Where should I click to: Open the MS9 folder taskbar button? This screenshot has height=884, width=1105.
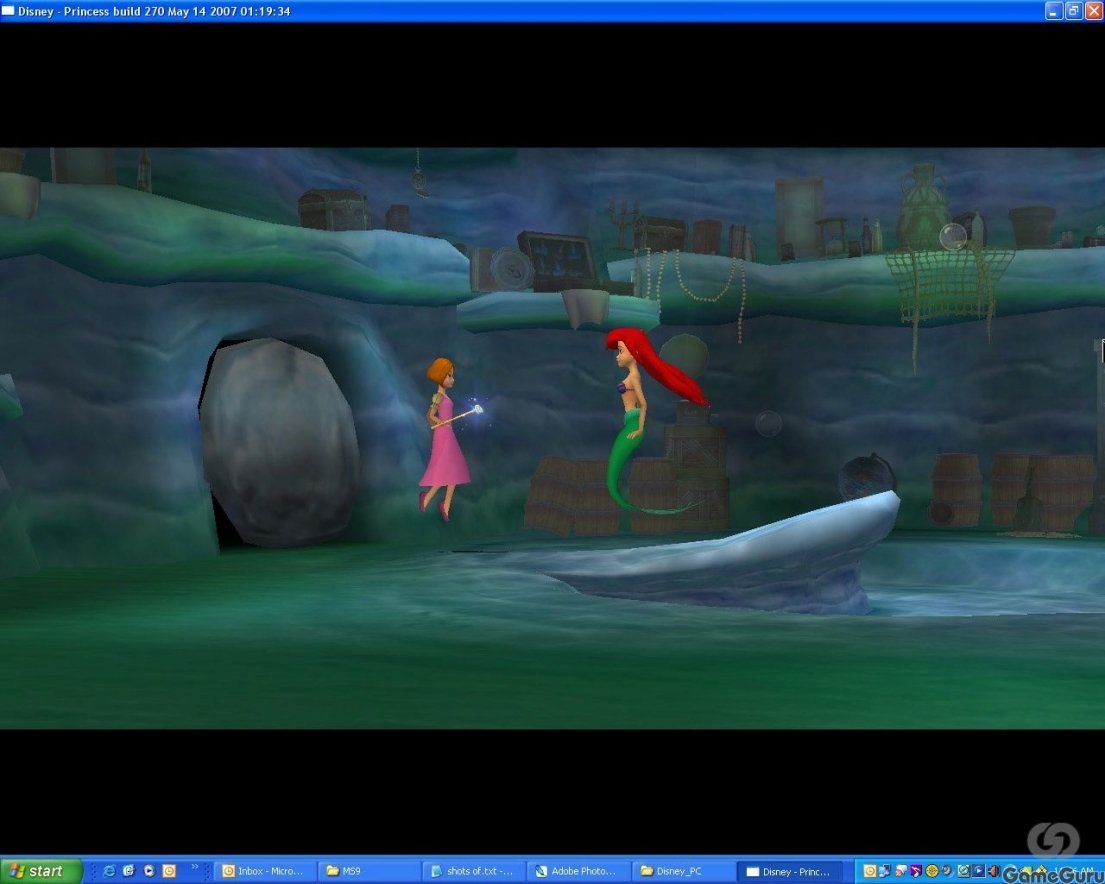(368, 871)
